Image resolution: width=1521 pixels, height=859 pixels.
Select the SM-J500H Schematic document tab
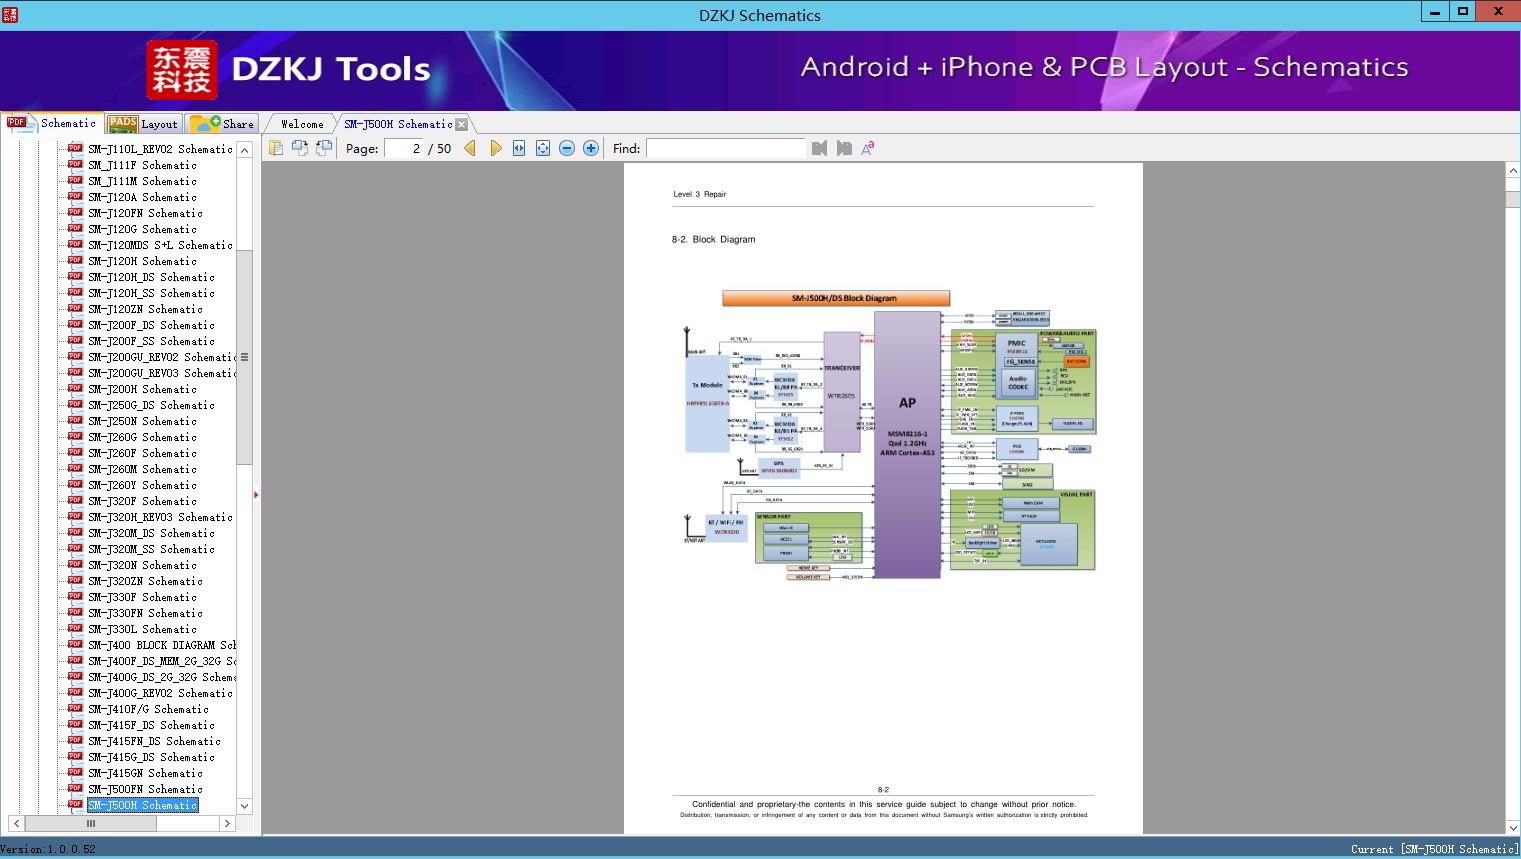point(398,124)
